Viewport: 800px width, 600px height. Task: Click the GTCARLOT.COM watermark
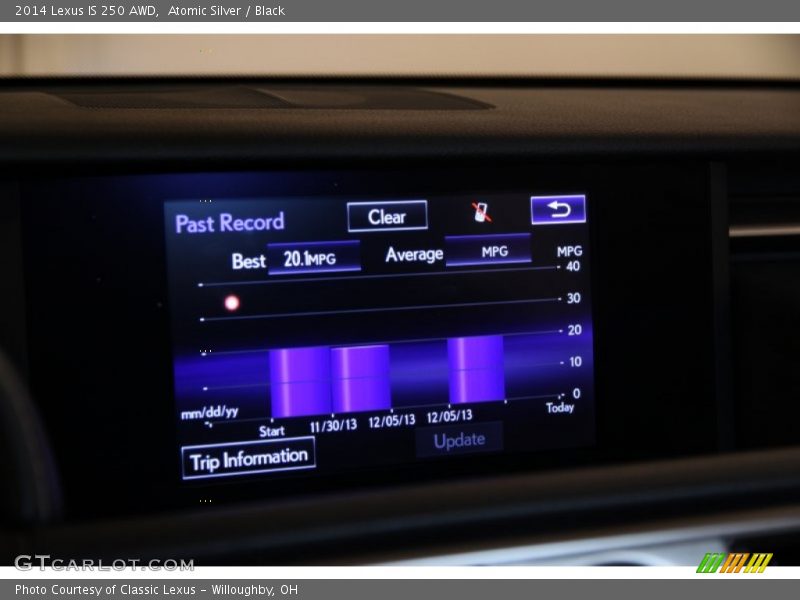[x=104, y=563]
